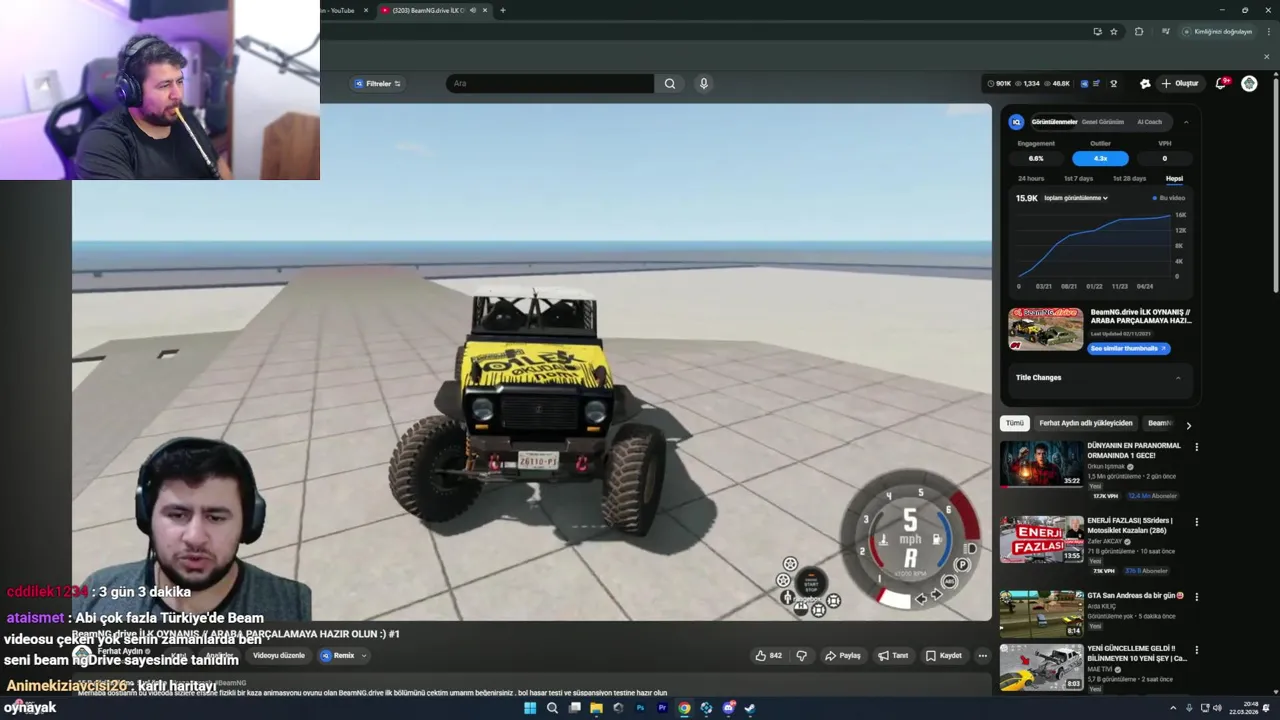1280x720 pixels.
Task: Open File Explorer from taskbar
Action: pos(596,708)
